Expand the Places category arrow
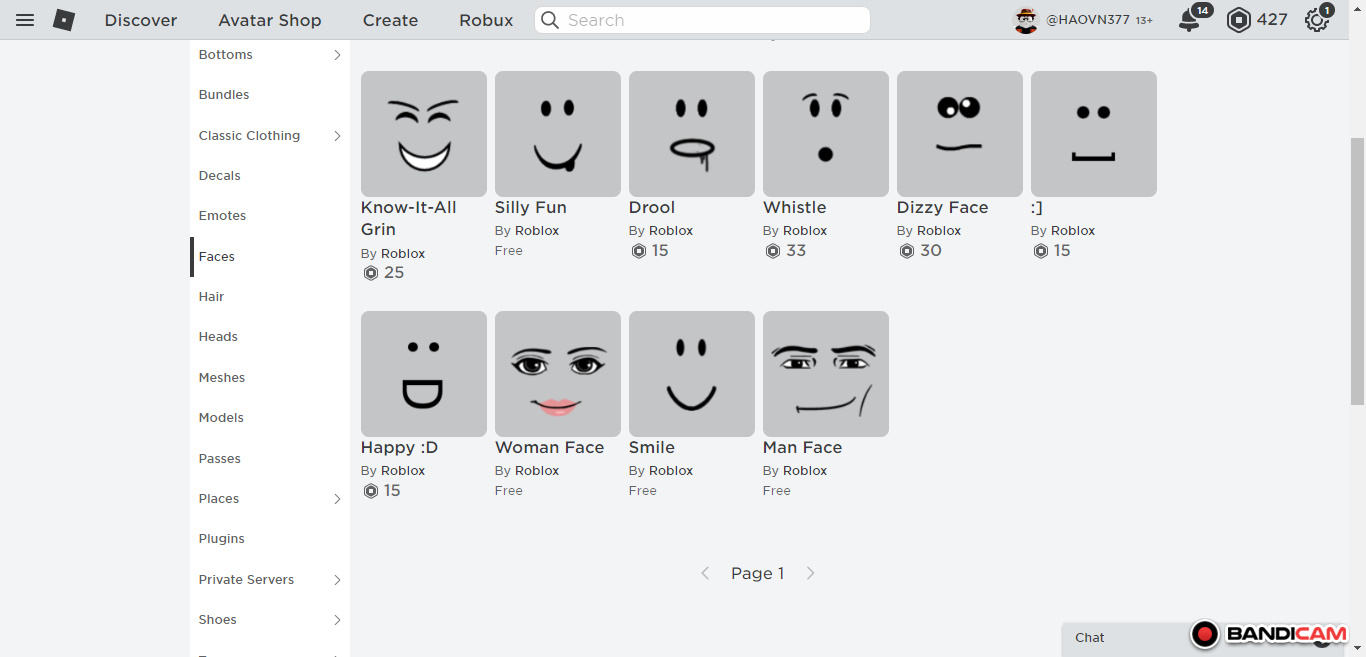Viewport: 1366px width, 657px height. (337, 499)
